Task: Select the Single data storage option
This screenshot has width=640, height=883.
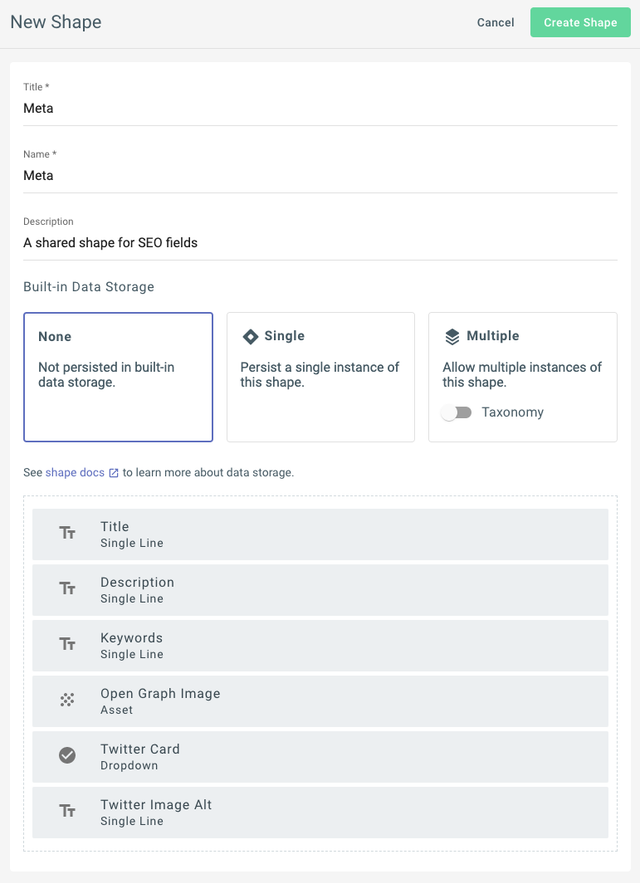Action: (x=320, y=377)
